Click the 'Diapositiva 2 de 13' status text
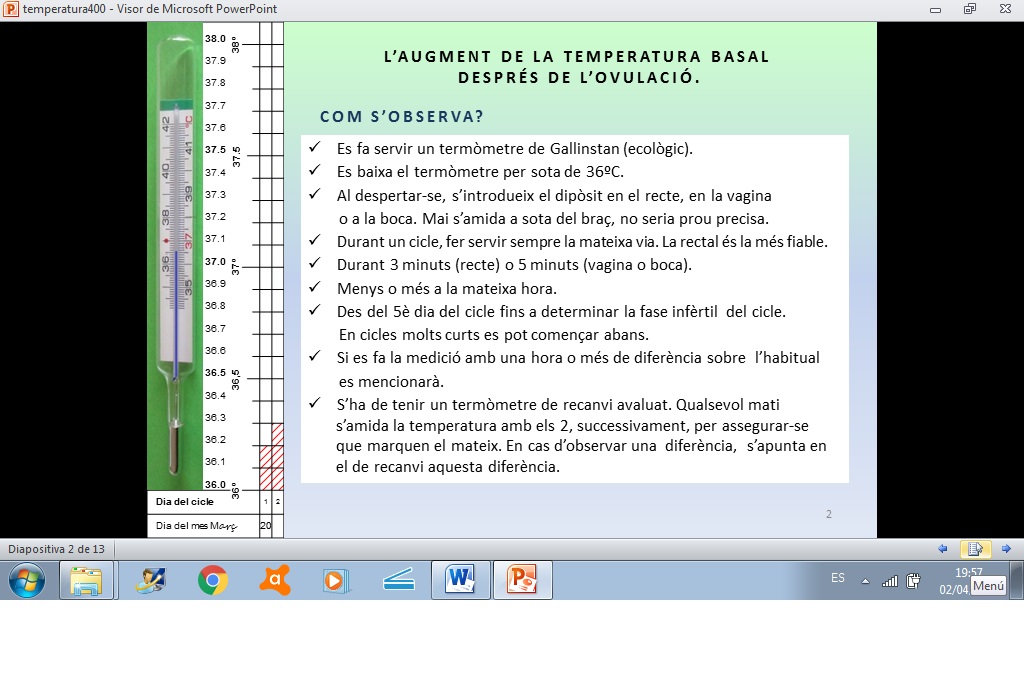Viewport: 1024px width, 677px height. coord(56,549)
